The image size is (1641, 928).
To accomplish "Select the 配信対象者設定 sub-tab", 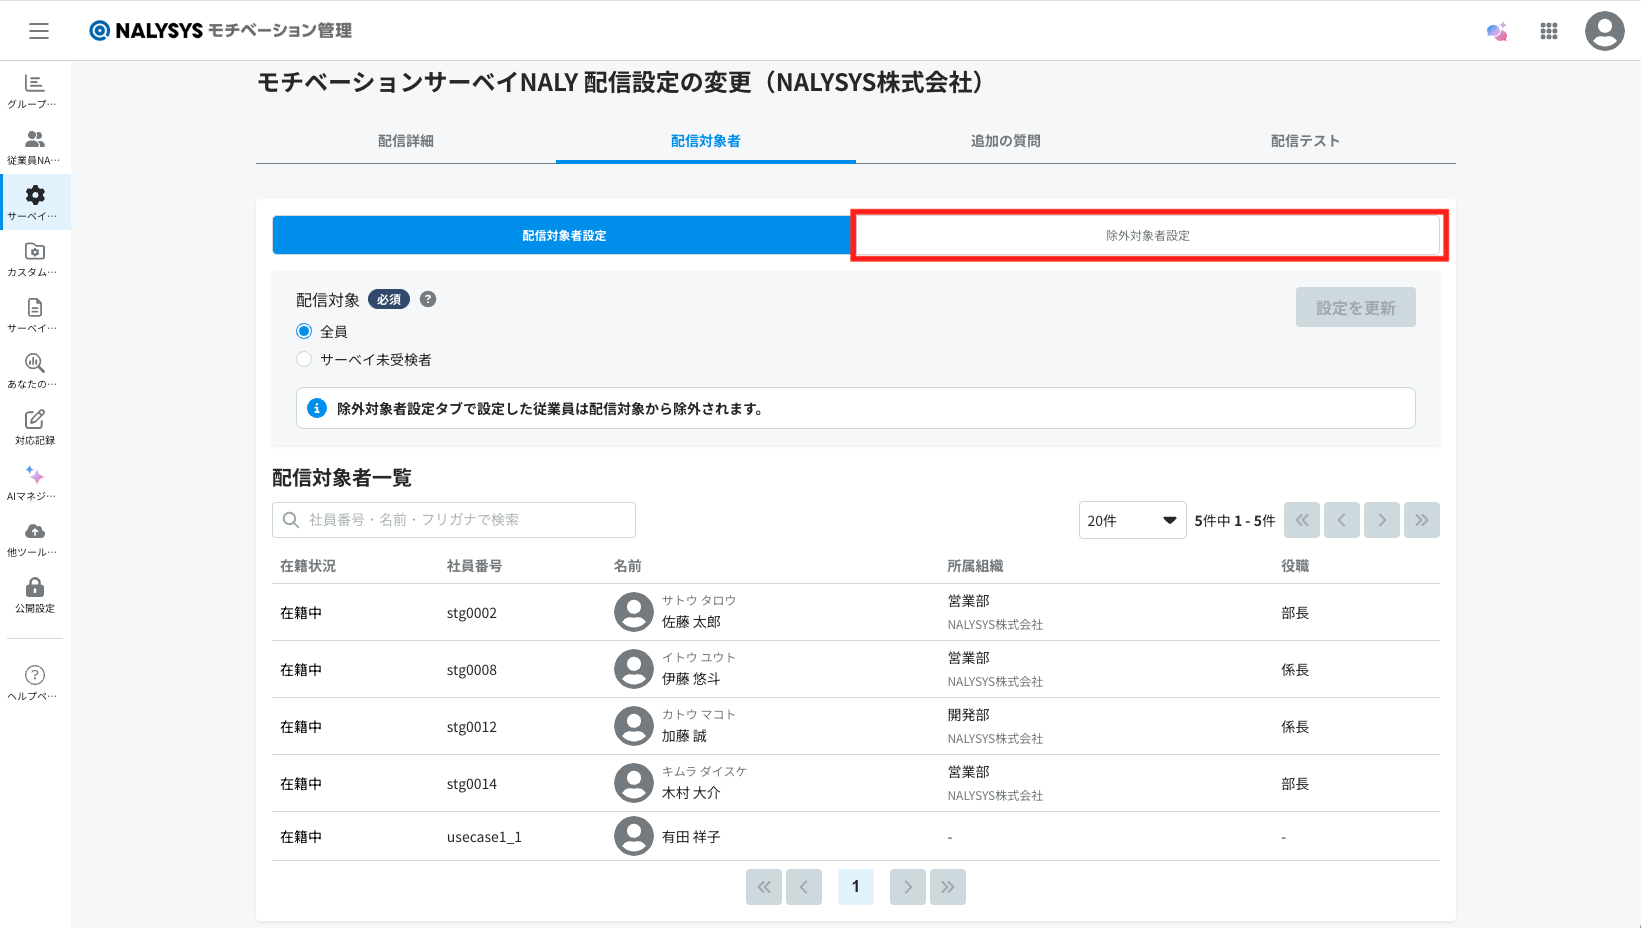I will (564, 236).
